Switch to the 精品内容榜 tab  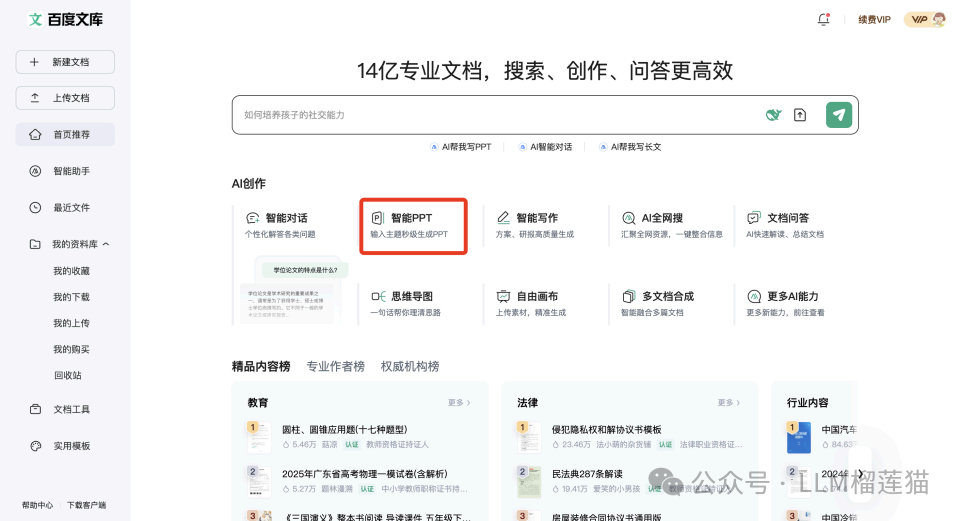(x=261, y=367)
